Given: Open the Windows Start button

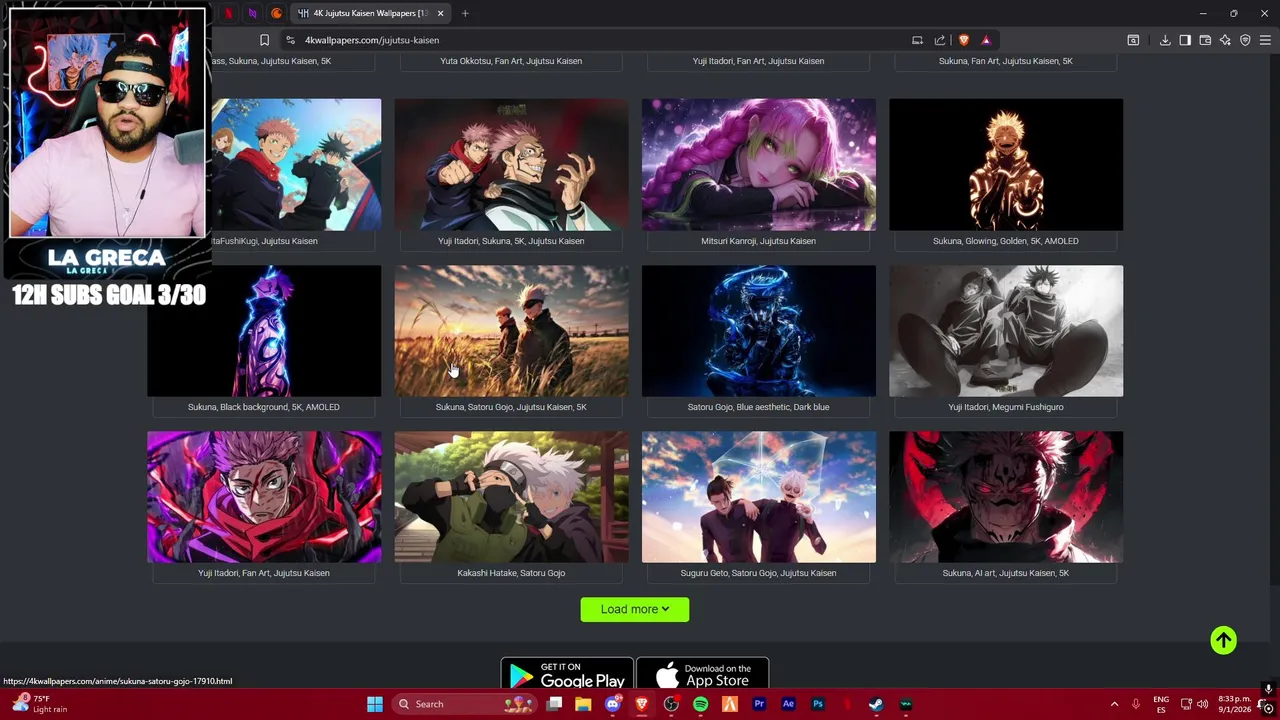Looking at the screenshot, I should click(375, 704).
